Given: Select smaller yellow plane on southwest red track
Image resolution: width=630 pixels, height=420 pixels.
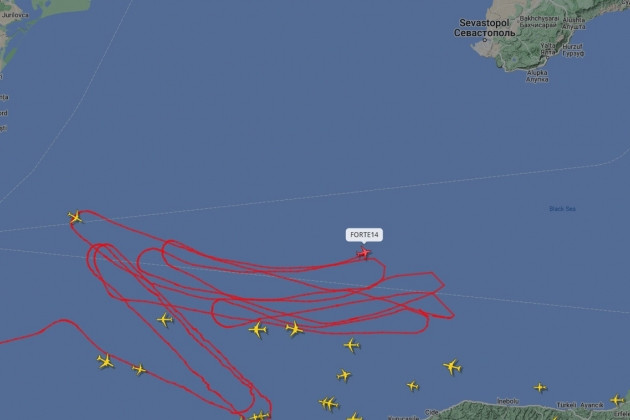Looking at the screenshot, I should pos(139,369).
